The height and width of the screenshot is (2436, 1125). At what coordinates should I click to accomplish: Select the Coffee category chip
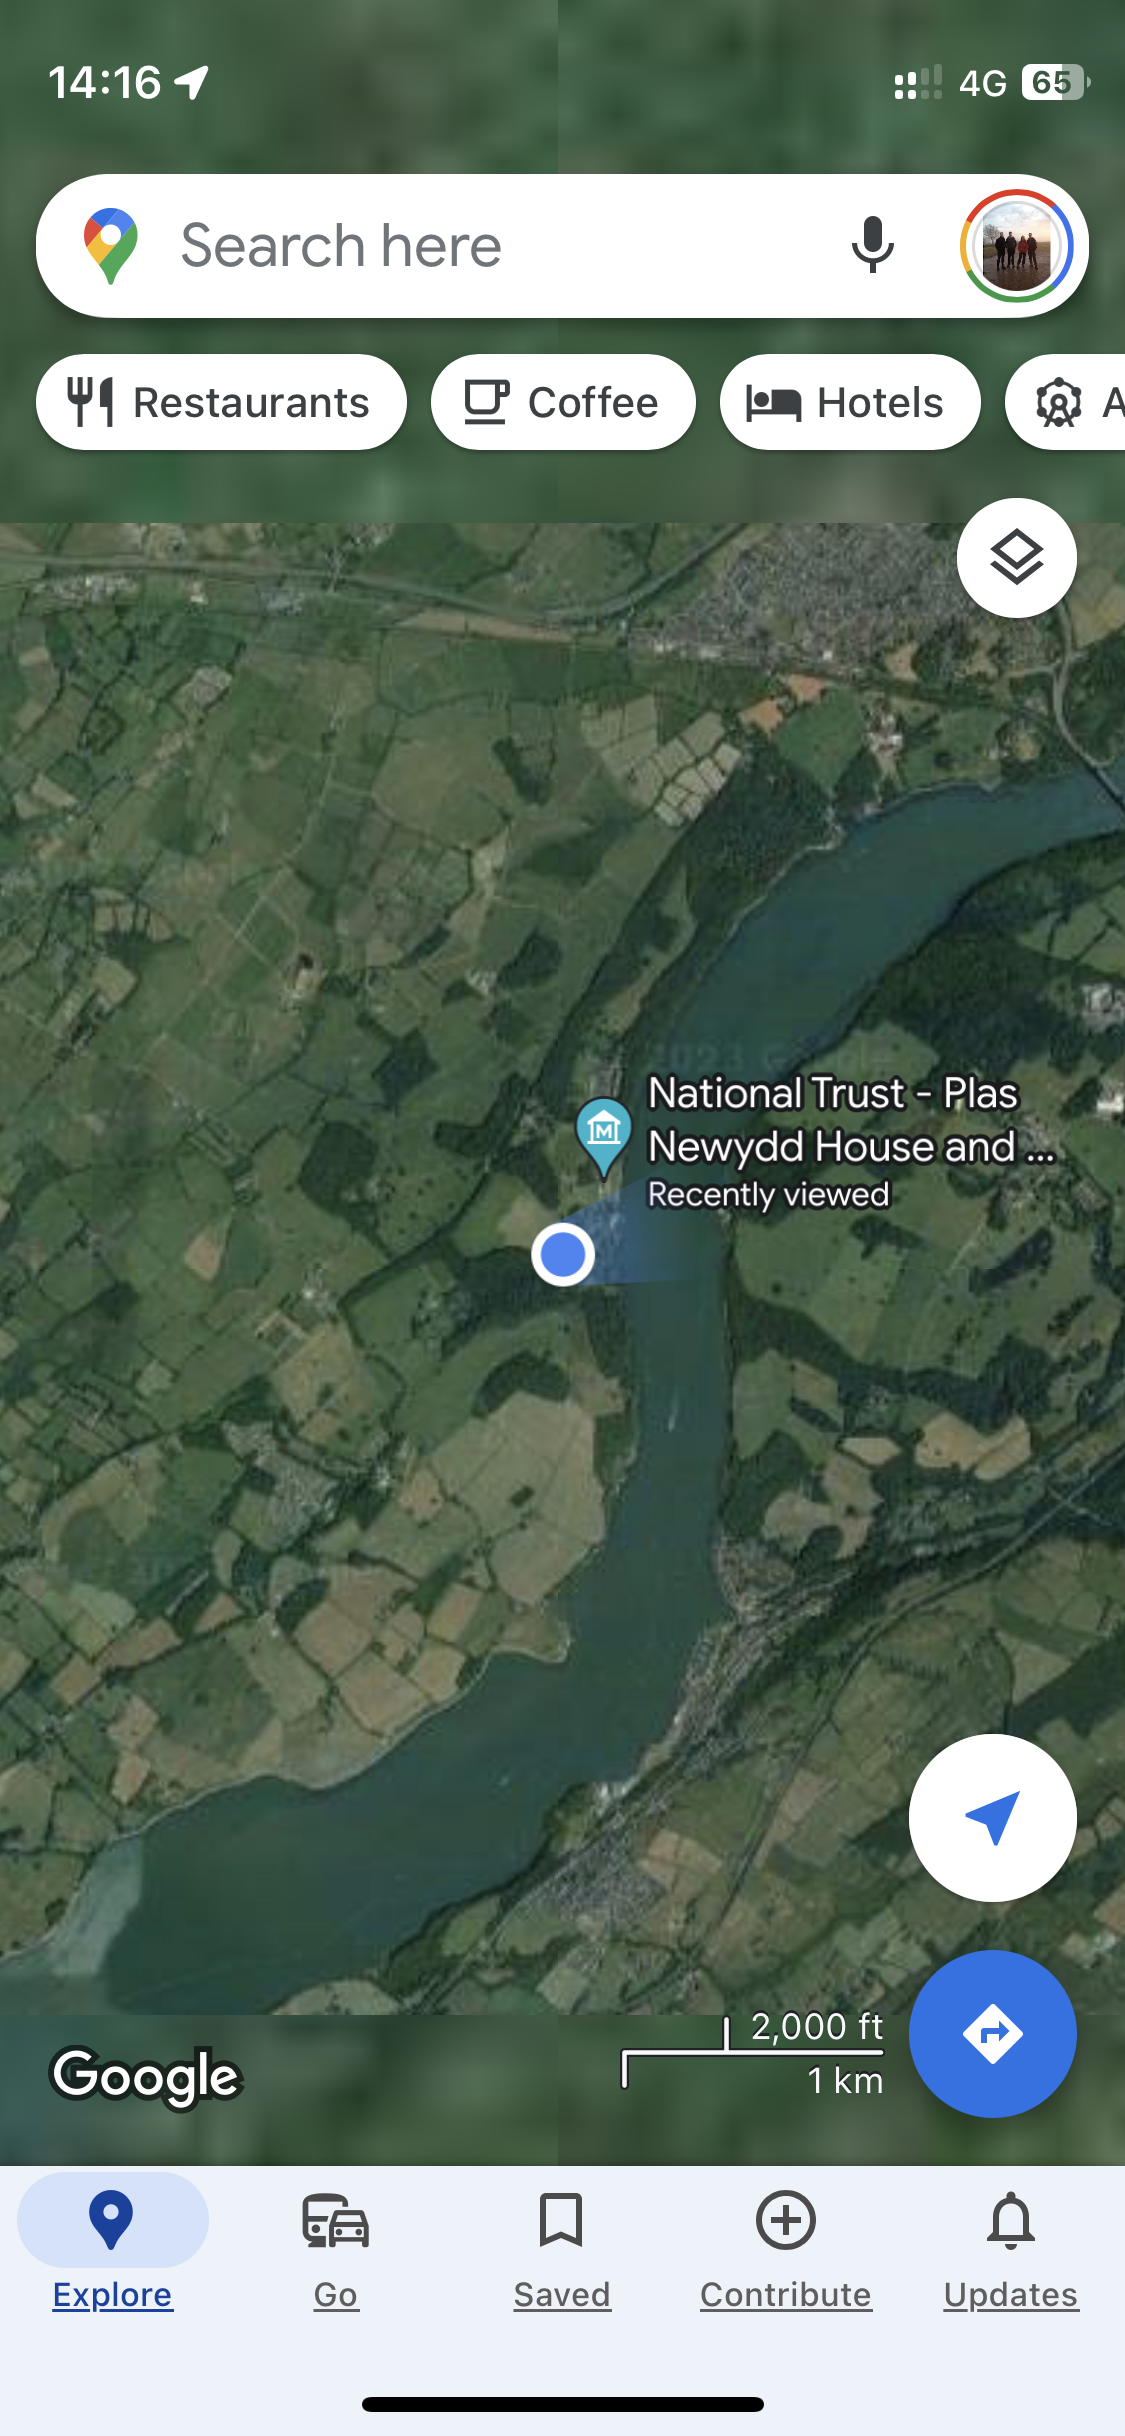click(563, 402)
